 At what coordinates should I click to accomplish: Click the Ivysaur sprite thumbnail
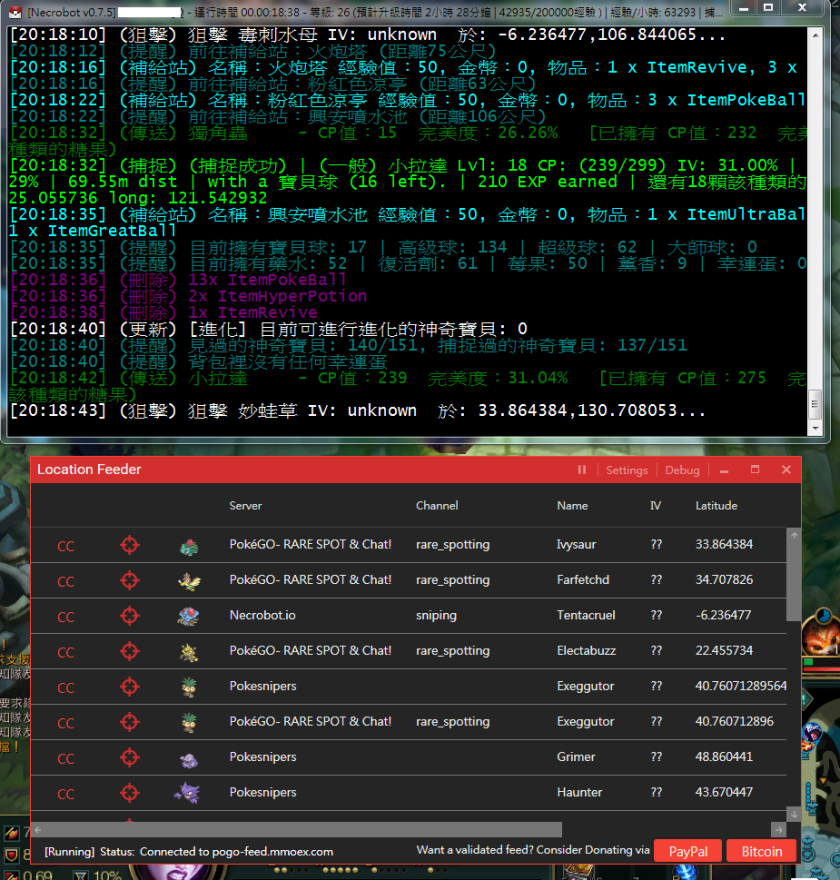coord(189,546)
